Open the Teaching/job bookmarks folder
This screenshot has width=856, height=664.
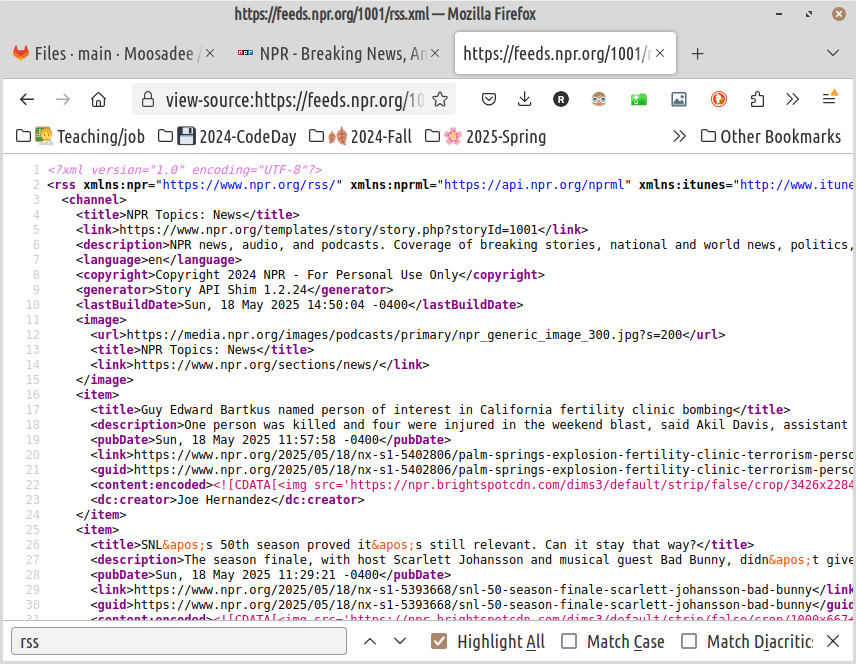click(x=80, y=137)
